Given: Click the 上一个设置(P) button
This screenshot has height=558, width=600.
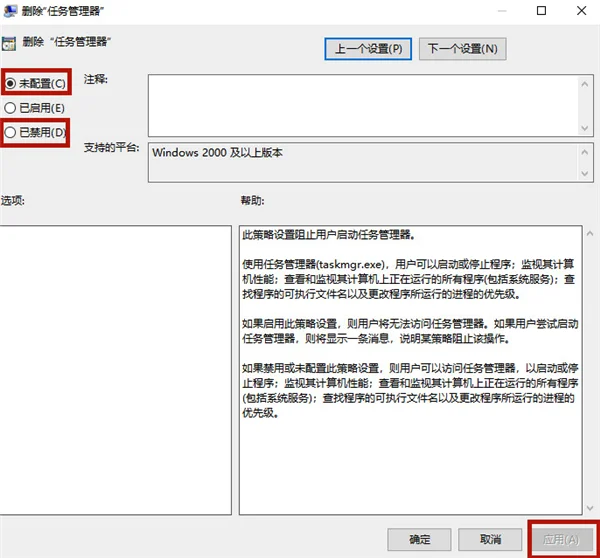Looking at the screenshot, I should point(368,49).
